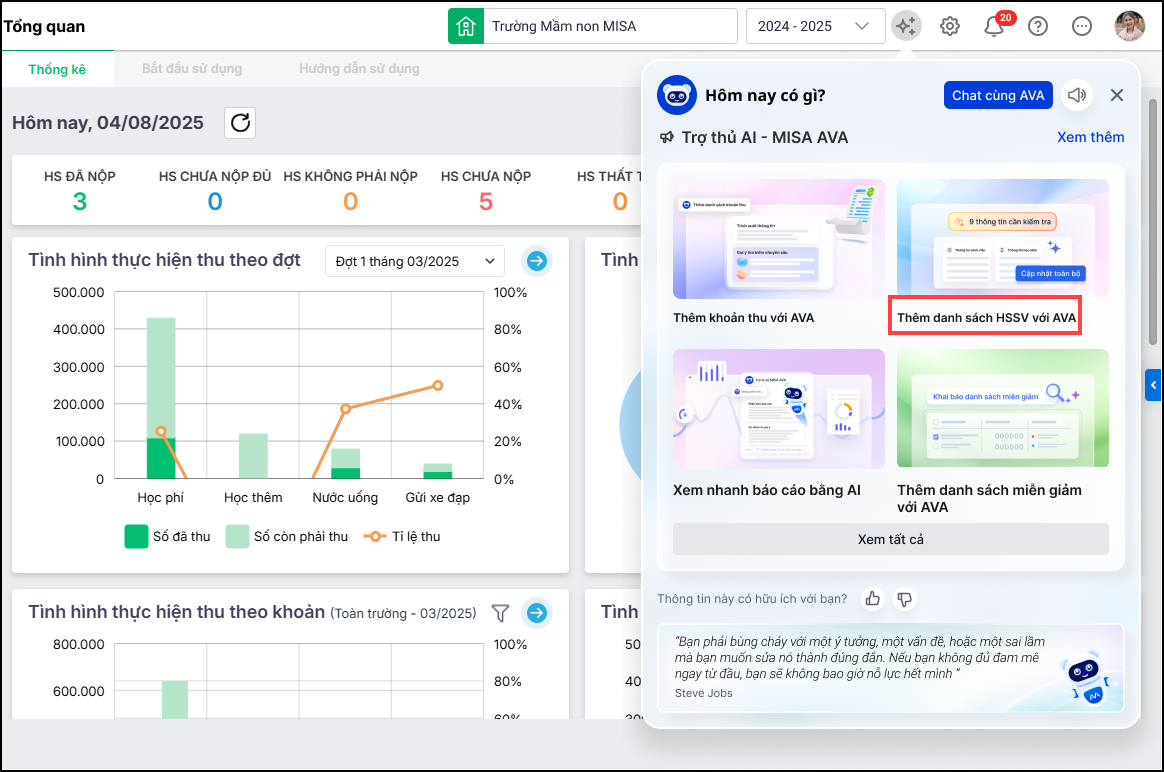Click the thumbs down feedback icon

(x=905, y=598)
